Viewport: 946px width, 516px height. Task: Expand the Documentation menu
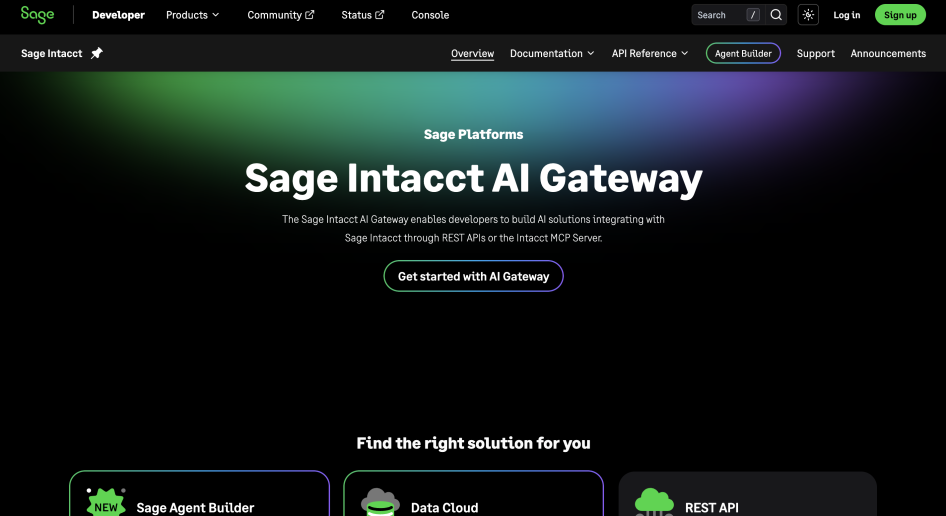(x=552, y=53)
